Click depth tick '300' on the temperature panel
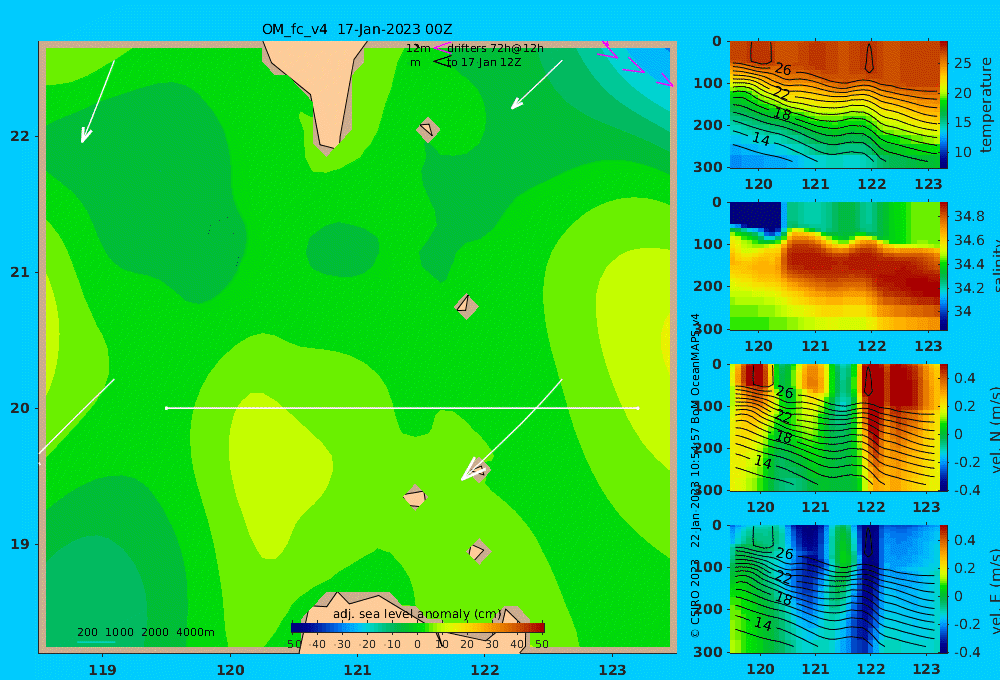 point(708,167)
